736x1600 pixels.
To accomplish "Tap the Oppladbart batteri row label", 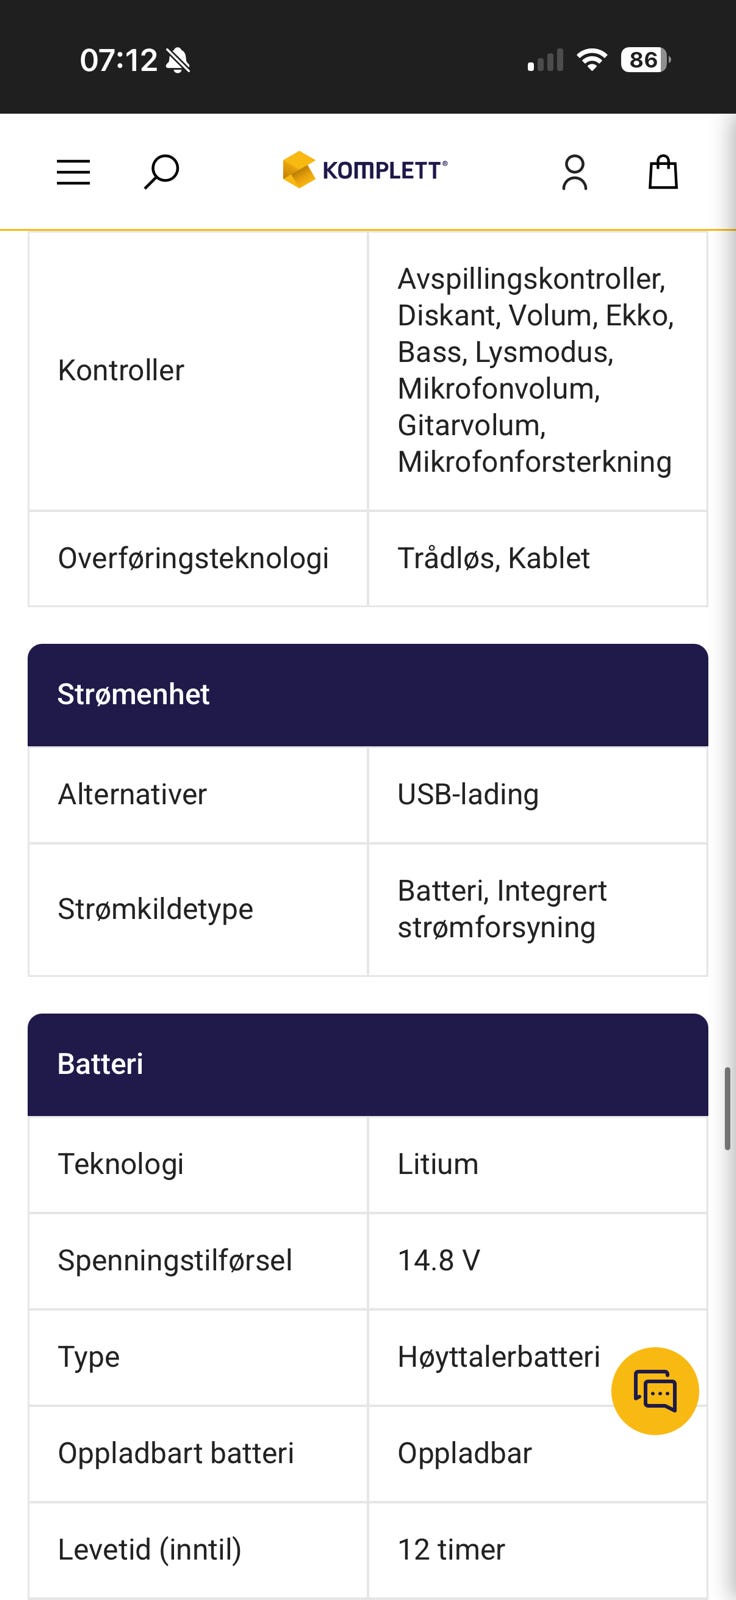I will tap(176, 1453).
